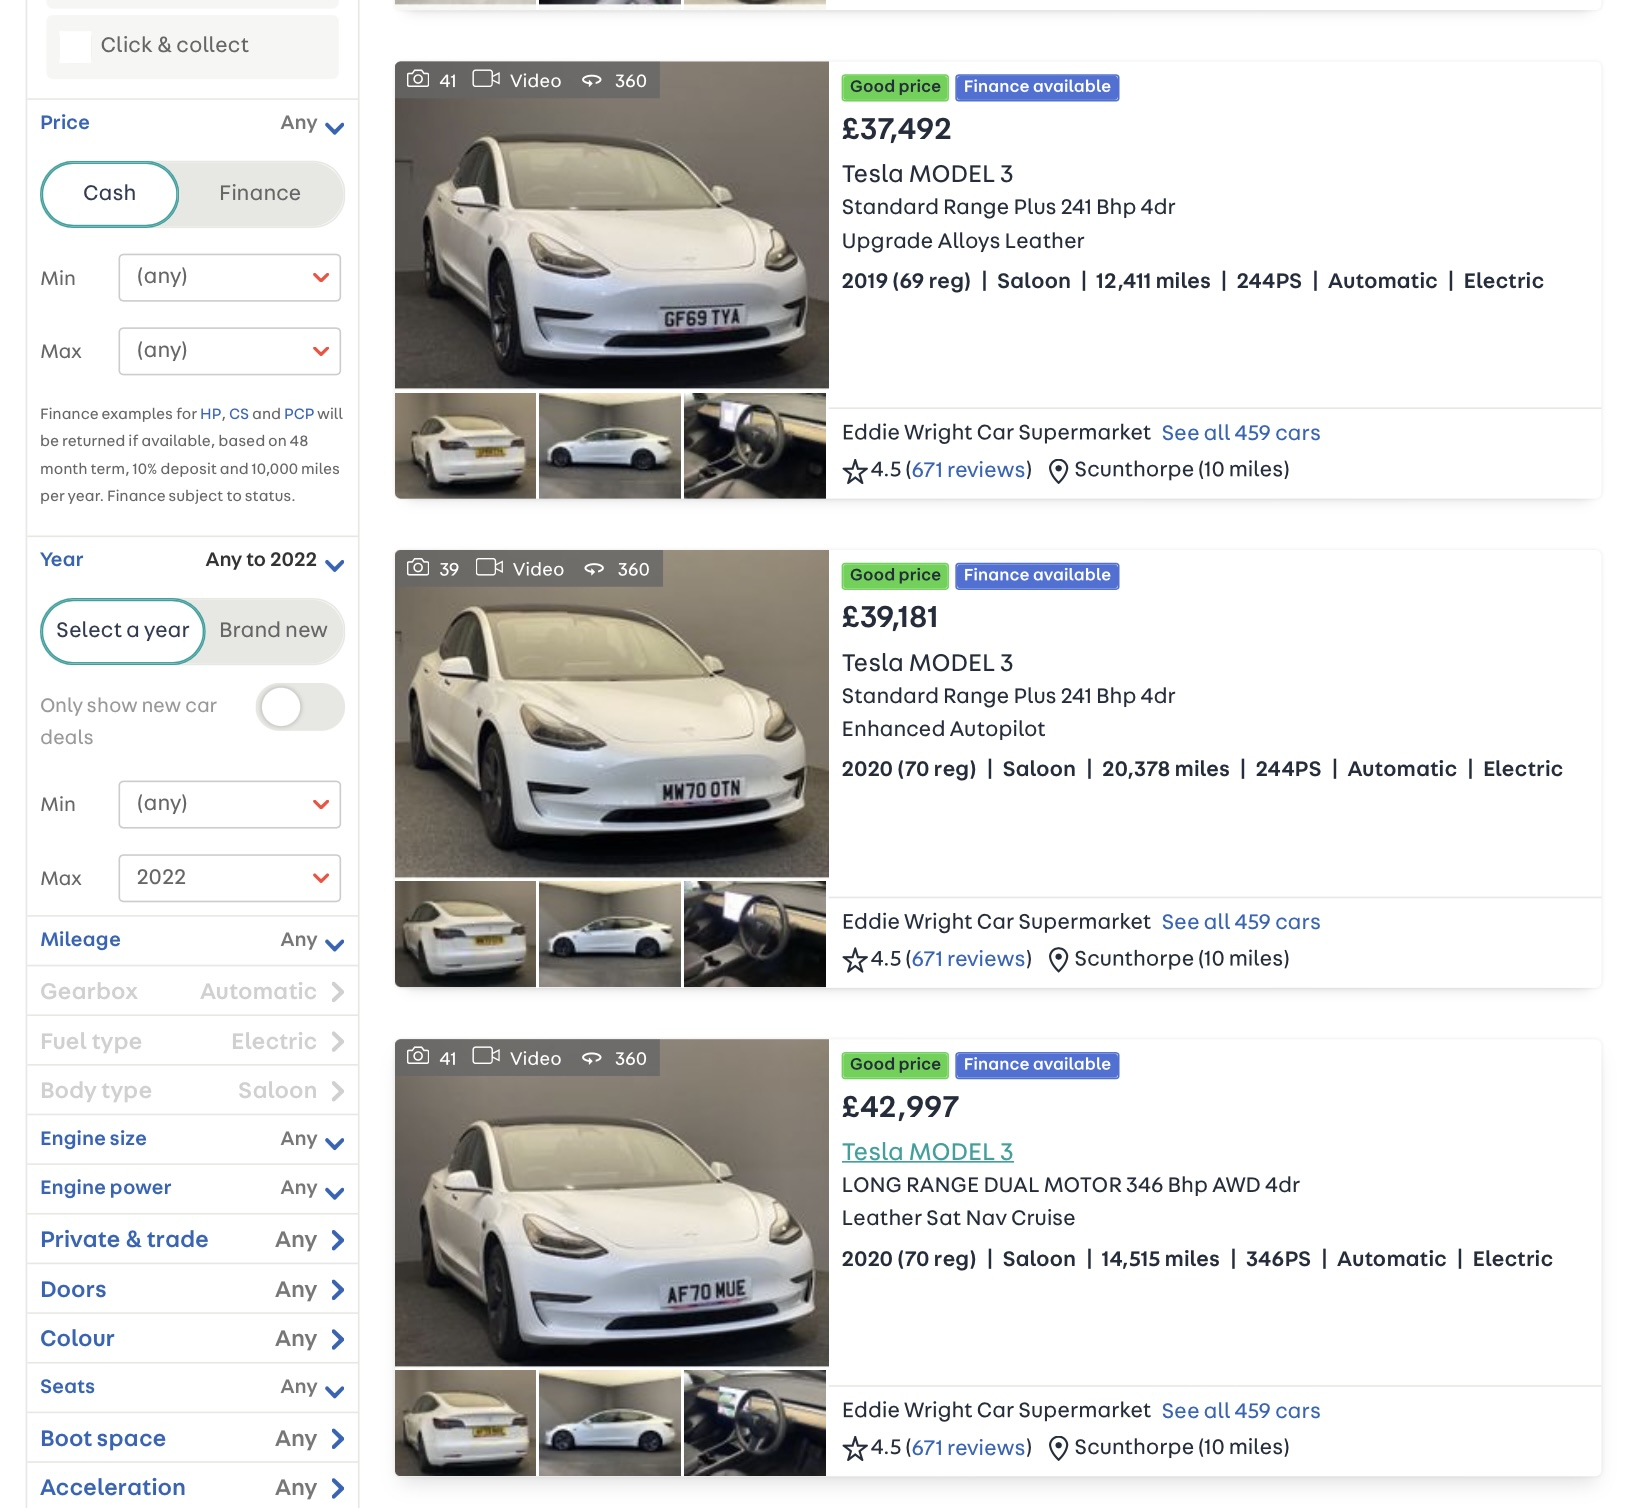Viewport: 1640px width, 1508px height.
Task: Tick the Click & collect checkbox
Action: point(75,46)
